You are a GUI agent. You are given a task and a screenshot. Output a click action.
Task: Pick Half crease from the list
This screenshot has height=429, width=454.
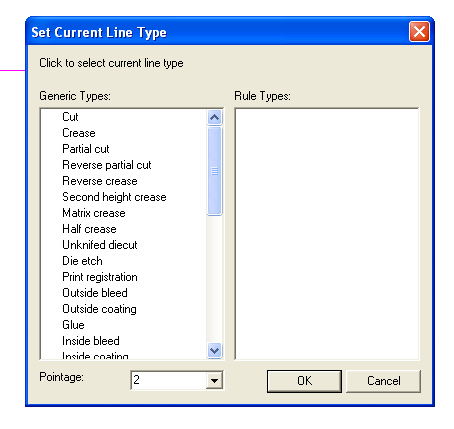(89, 229)
